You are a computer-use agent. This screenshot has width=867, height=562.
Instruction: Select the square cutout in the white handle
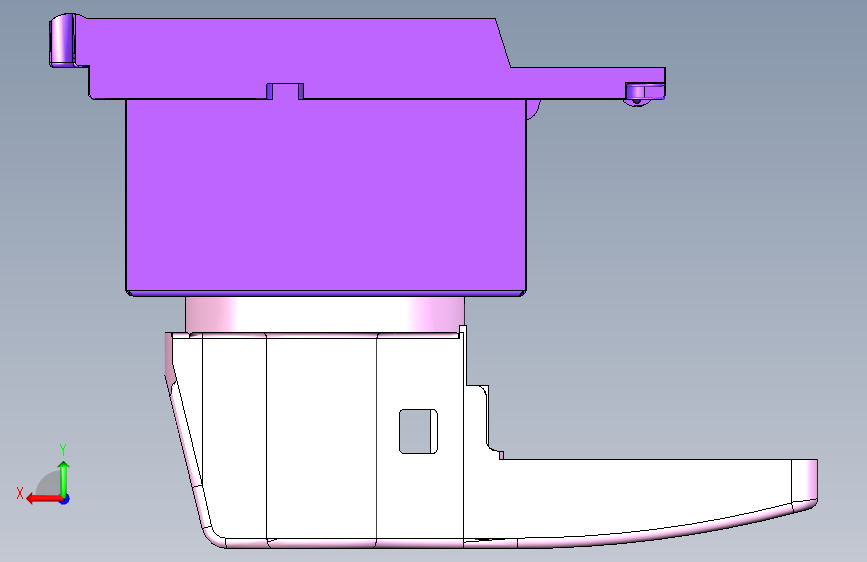click(418, 431)
